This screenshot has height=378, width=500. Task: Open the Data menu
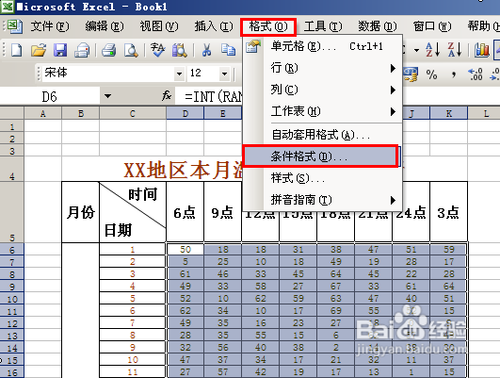coord(377,26)
